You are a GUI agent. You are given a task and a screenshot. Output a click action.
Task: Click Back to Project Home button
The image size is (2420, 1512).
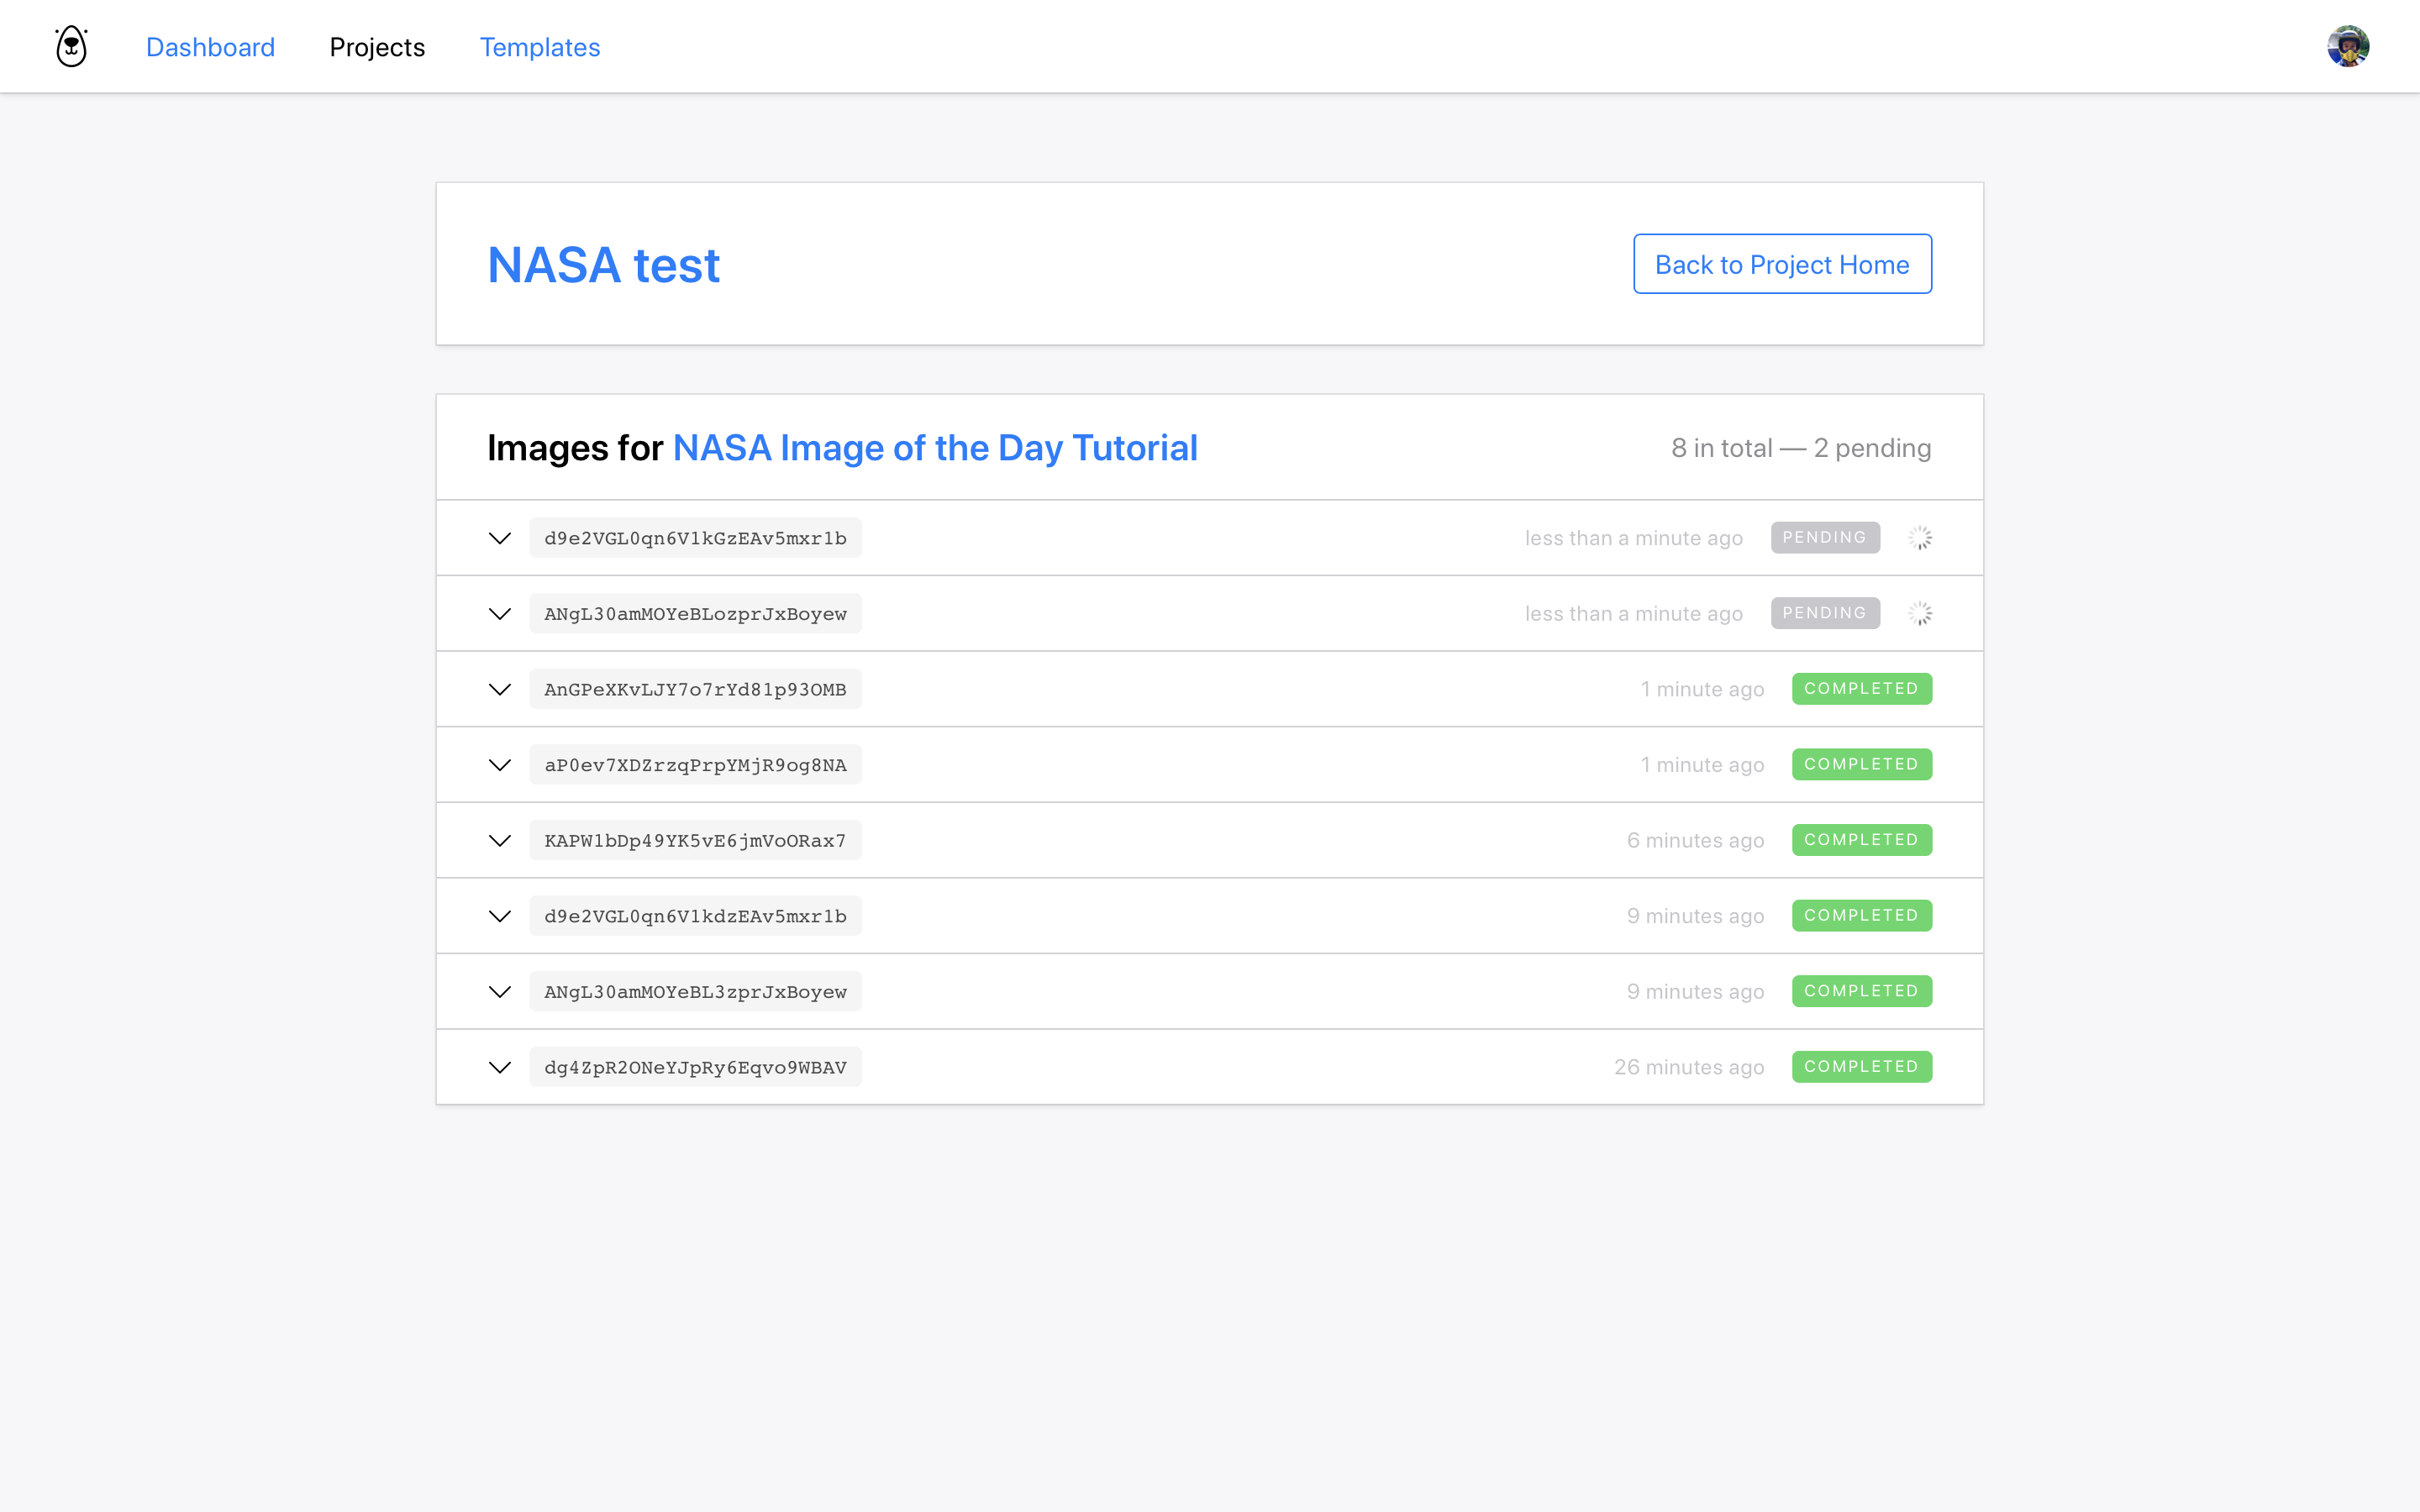point(1782,264)
